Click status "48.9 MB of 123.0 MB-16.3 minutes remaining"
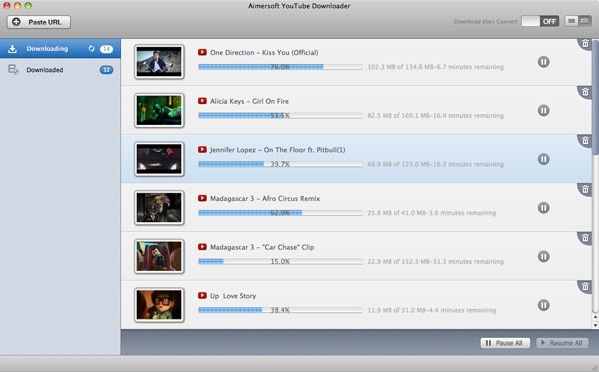The image size is (599, 372). 435,164
